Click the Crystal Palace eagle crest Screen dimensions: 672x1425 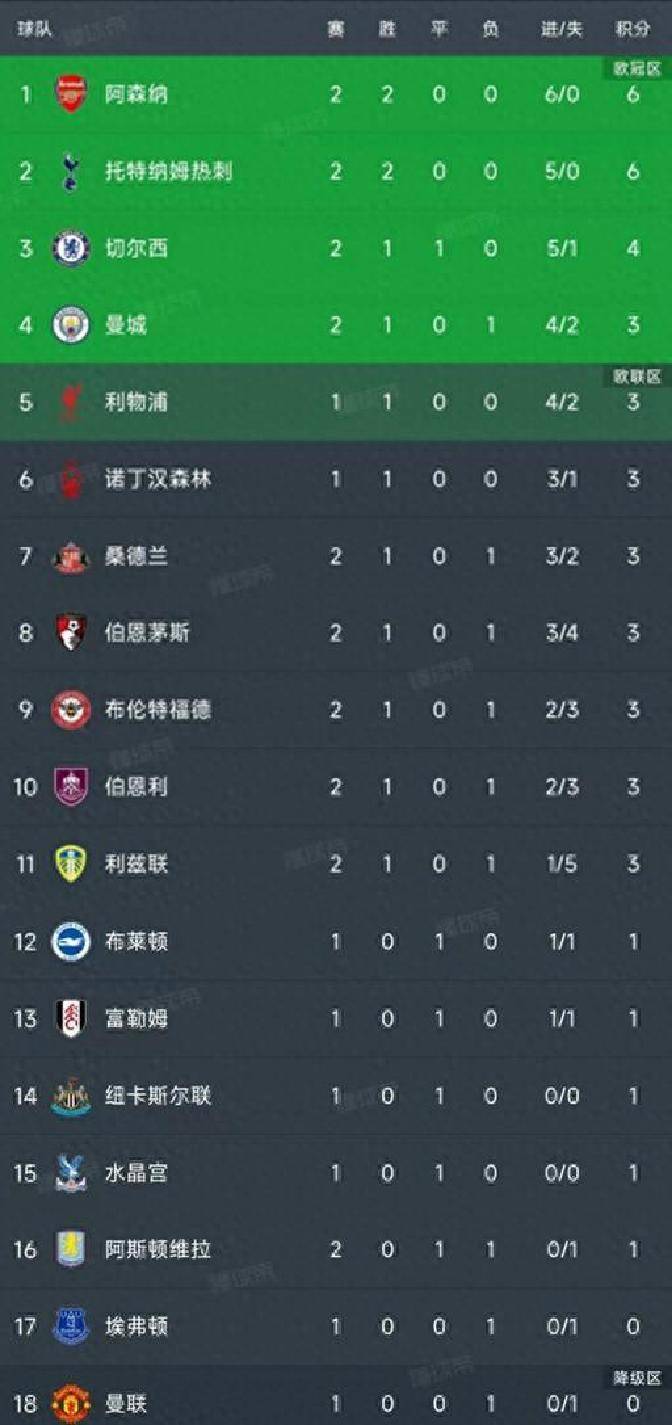pos(71,1173)
